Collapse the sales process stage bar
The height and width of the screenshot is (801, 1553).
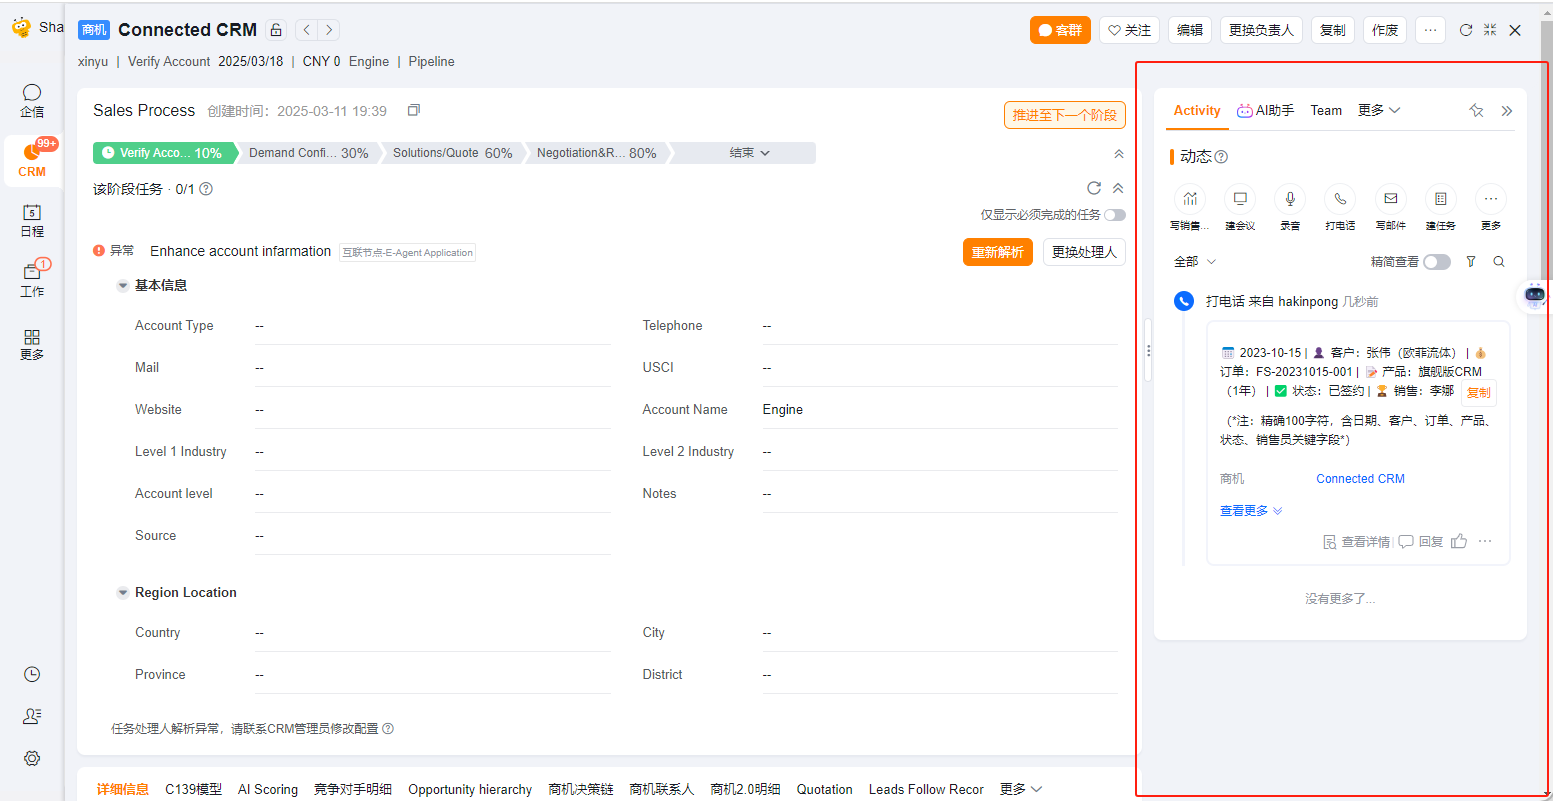pyautogui.click(x=1118, y=154)
